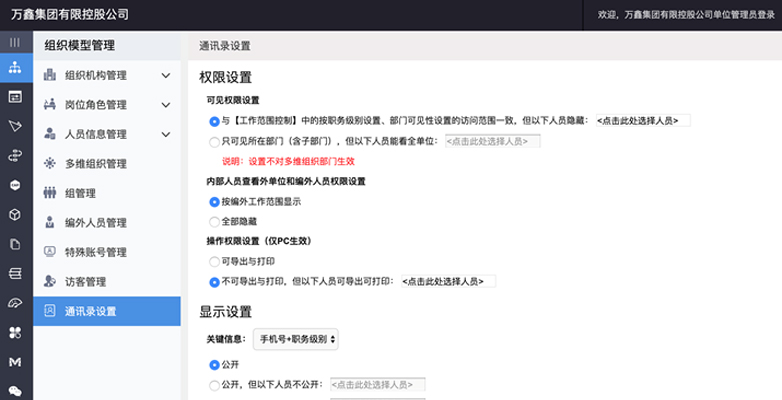Image resolution: width=782 pixels, height=400 pixels.
Task: Click the cube icon in left rail
Action: pyautogui.click(x=15, y=214)
